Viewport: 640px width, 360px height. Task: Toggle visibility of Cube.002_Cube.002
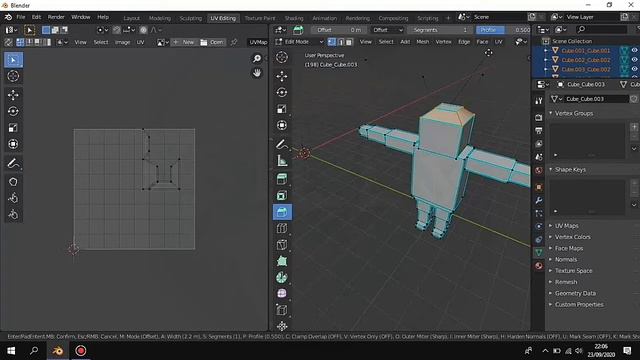pos(635,60)
